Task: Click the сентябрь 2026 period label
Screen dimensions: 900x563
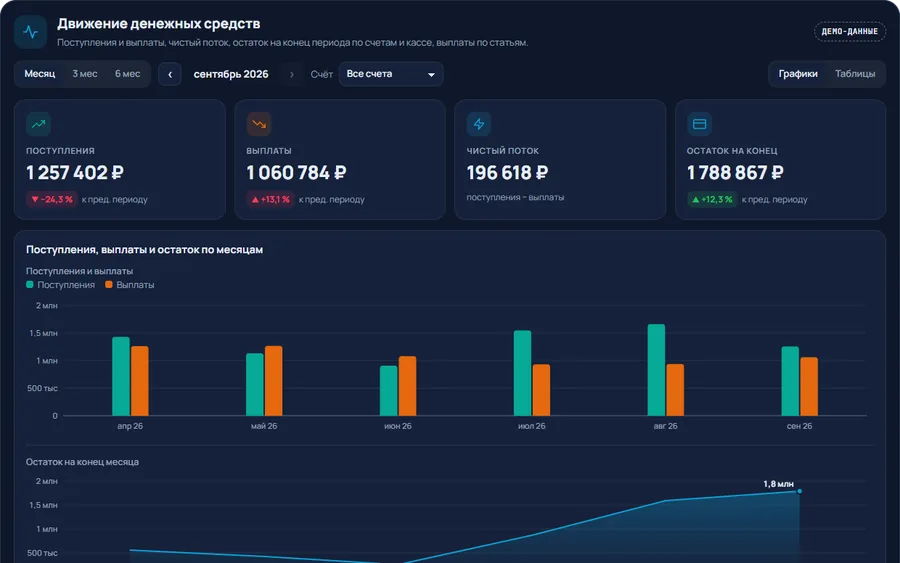Action: (231, 74)
